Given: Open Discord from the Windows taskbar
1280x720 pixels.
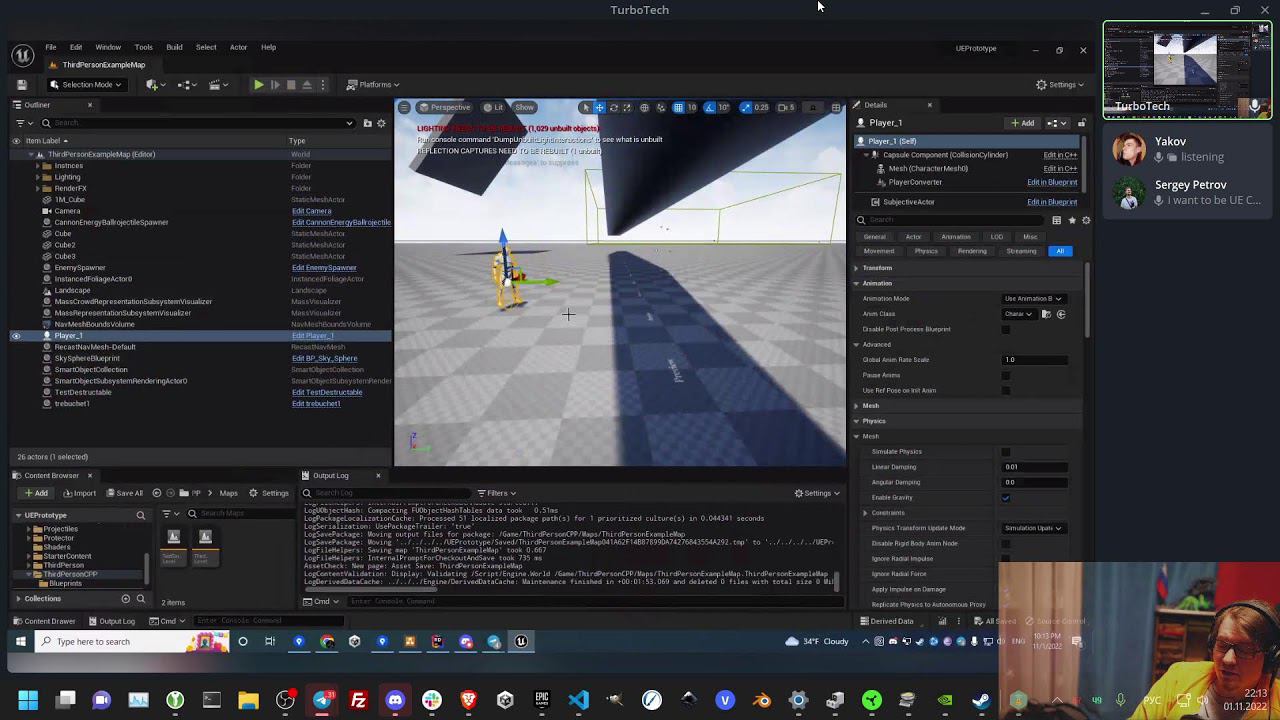Looking at the screenshot, I should point(395,700).
